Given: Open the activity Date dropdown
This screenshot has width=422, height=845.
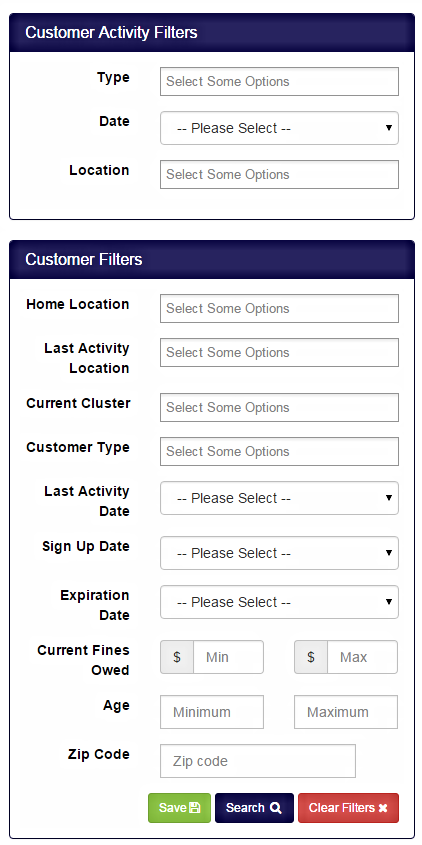Looking at the screenshot, I should coord(279,128).
